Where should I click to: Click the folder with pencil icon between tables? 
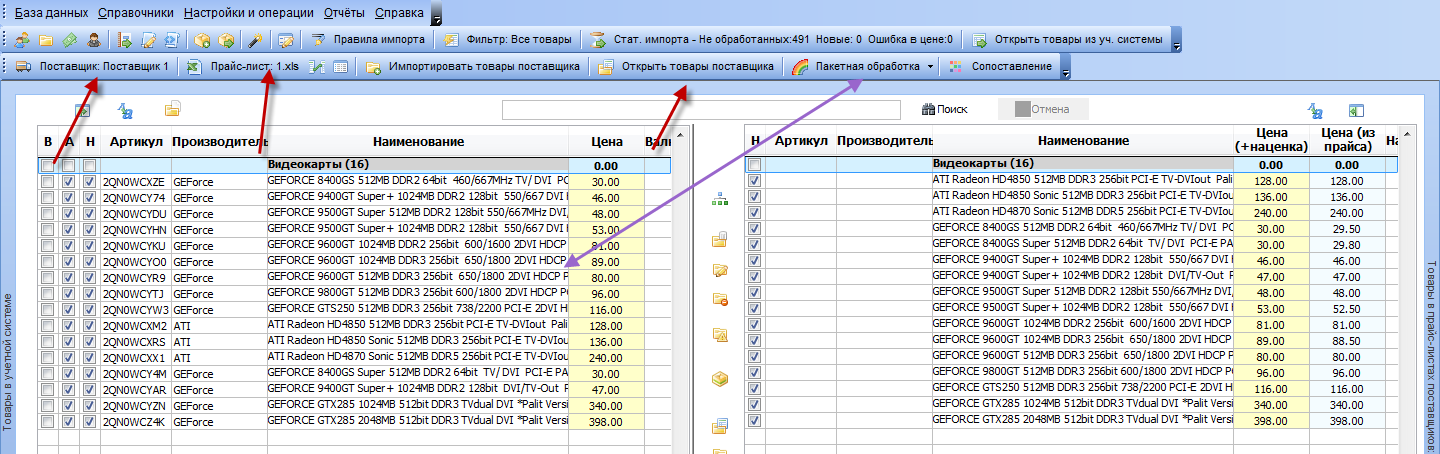point(720,270)
